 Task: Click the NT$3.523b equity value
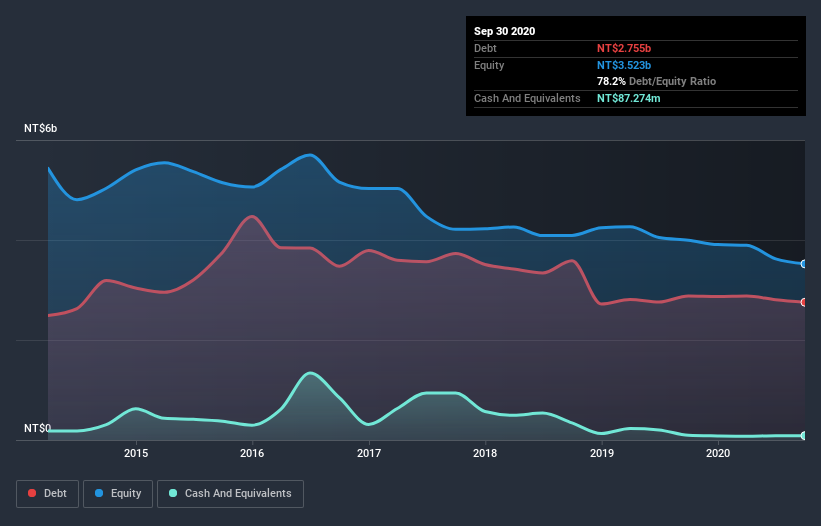click(x=624, y=65)
